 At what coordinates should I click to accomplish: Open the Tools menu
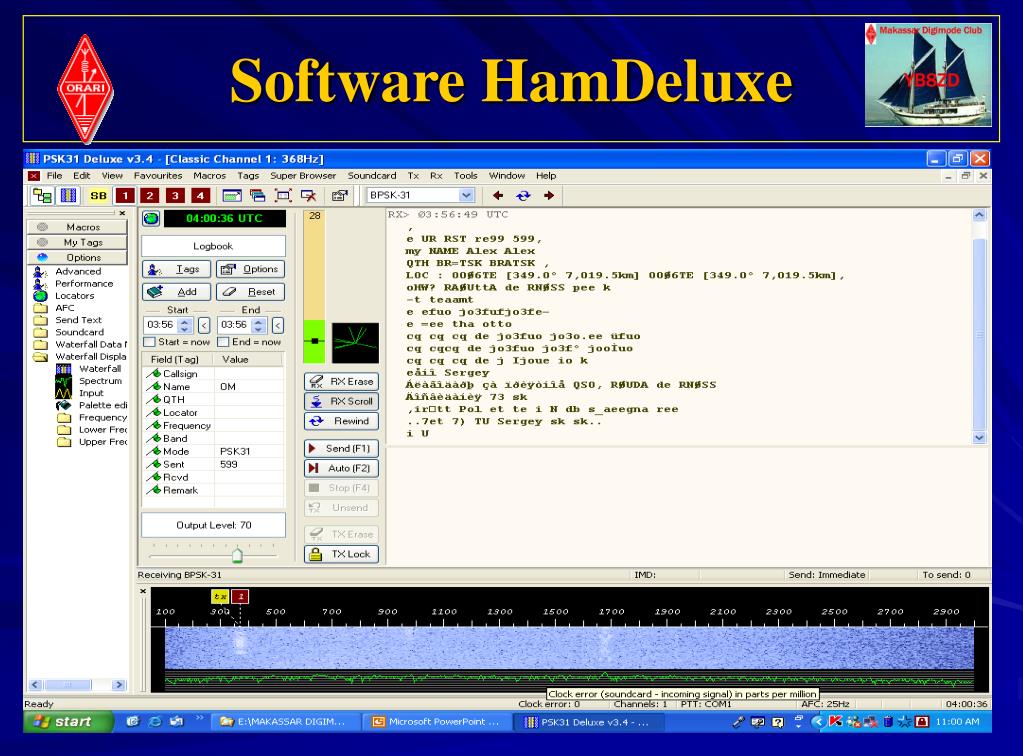(466, 175)
